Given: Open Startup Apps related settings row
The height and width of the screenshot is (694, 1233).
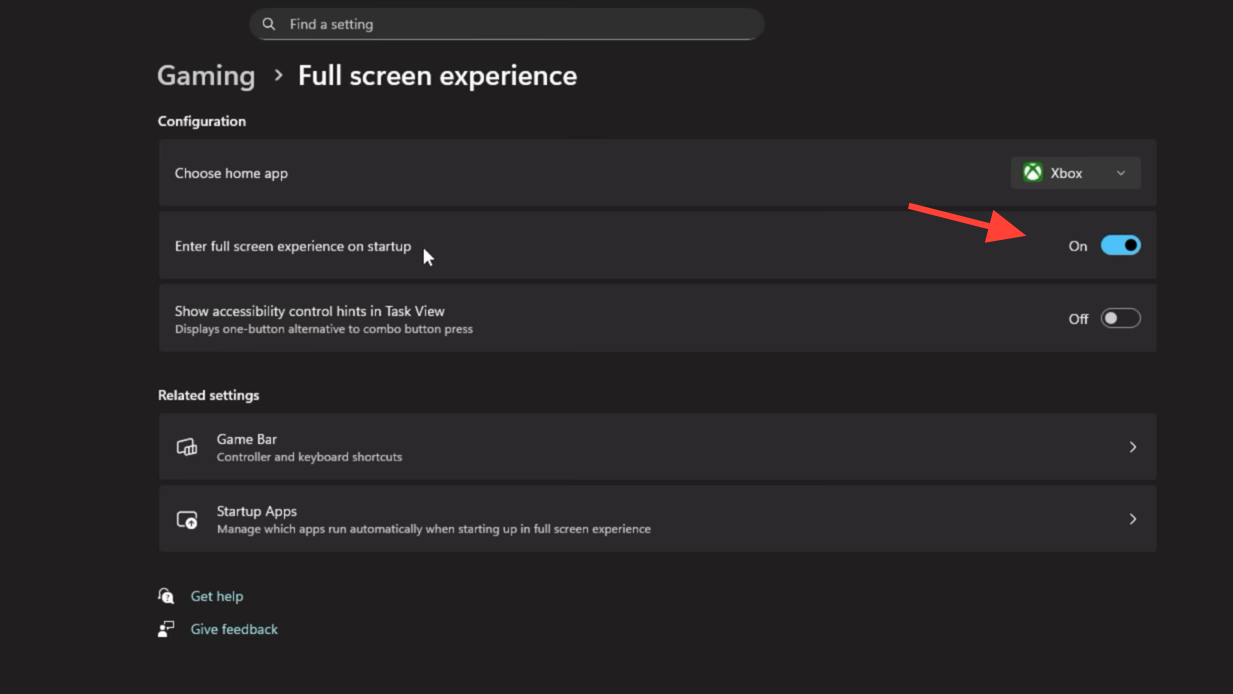Looking at the screenshot, I should click(x=656, y=519).
